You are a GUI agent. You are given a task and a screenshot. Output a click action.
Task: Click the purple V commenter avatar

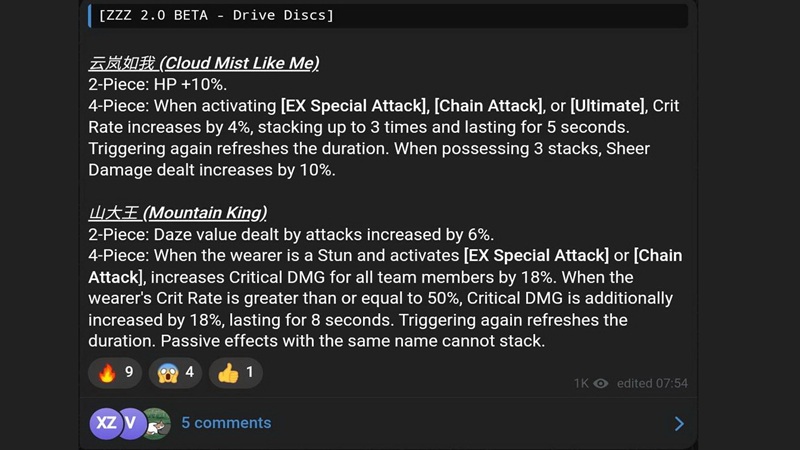click(x=130, y=423)
